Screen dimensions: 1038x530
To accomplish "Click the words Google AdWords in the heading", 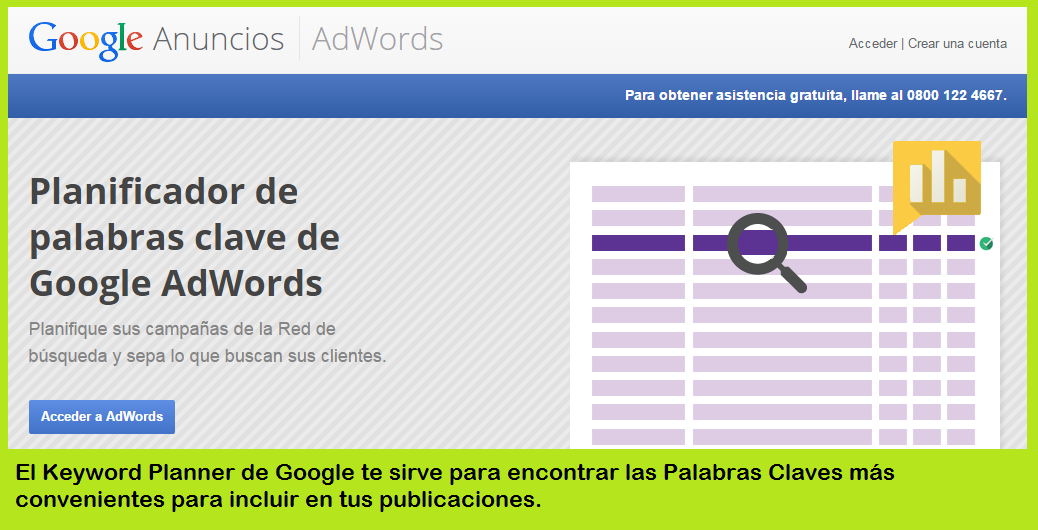I will coord(176,284).
